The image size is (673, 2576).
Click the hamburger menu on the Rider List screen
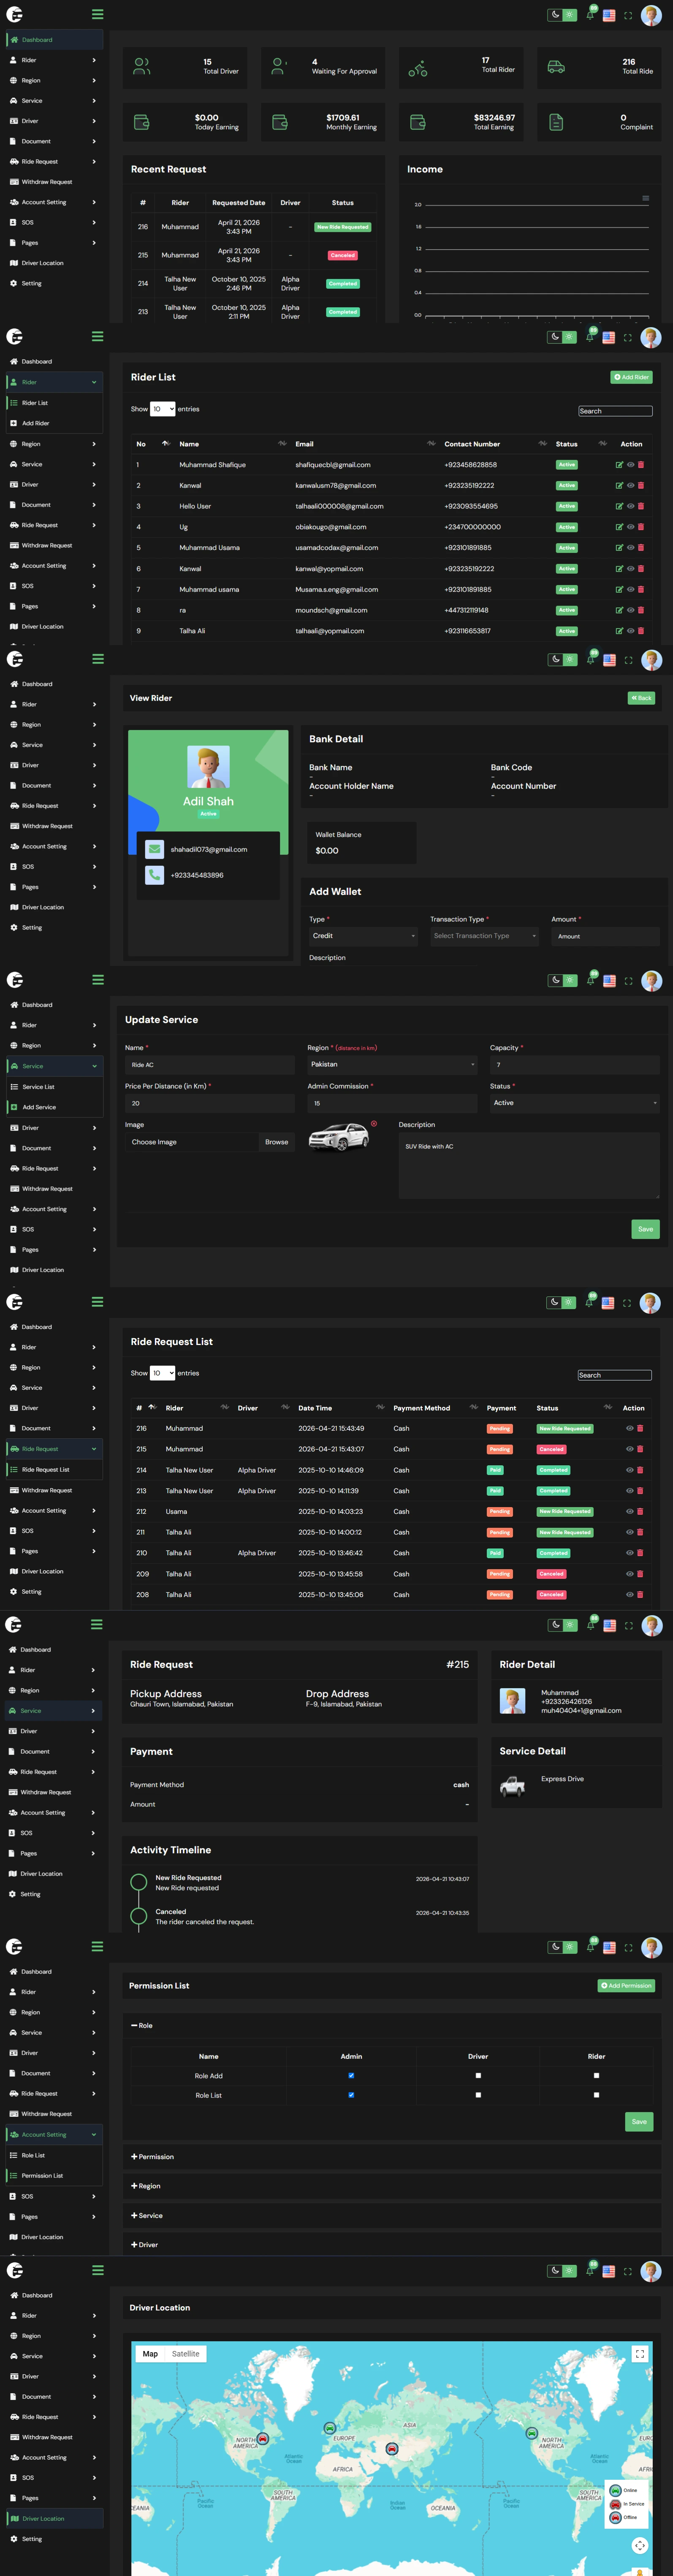tap(97, 337)
